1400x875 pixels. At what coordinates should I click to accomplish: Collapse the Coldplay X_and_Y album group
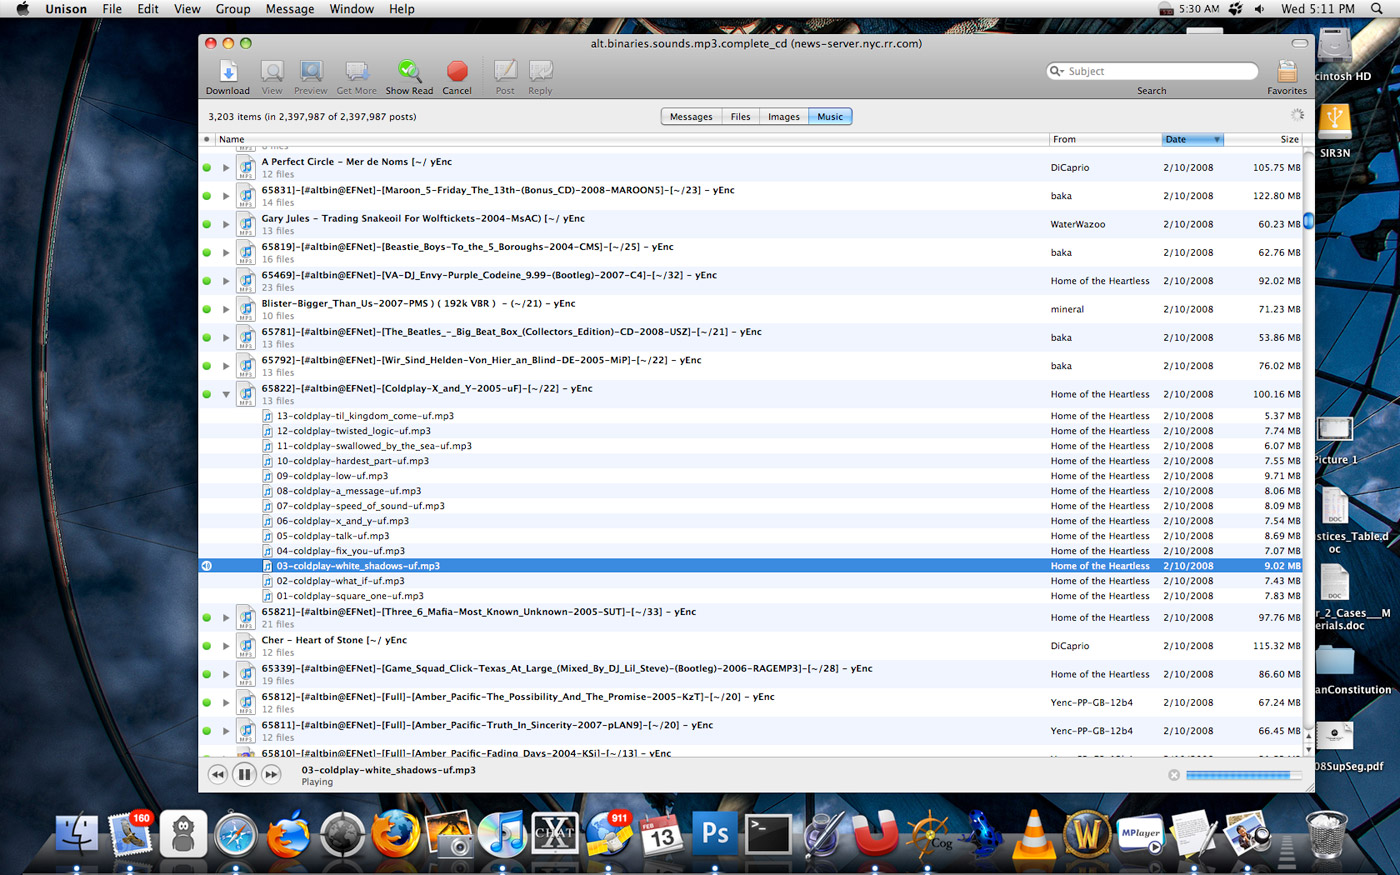(226, 394)
